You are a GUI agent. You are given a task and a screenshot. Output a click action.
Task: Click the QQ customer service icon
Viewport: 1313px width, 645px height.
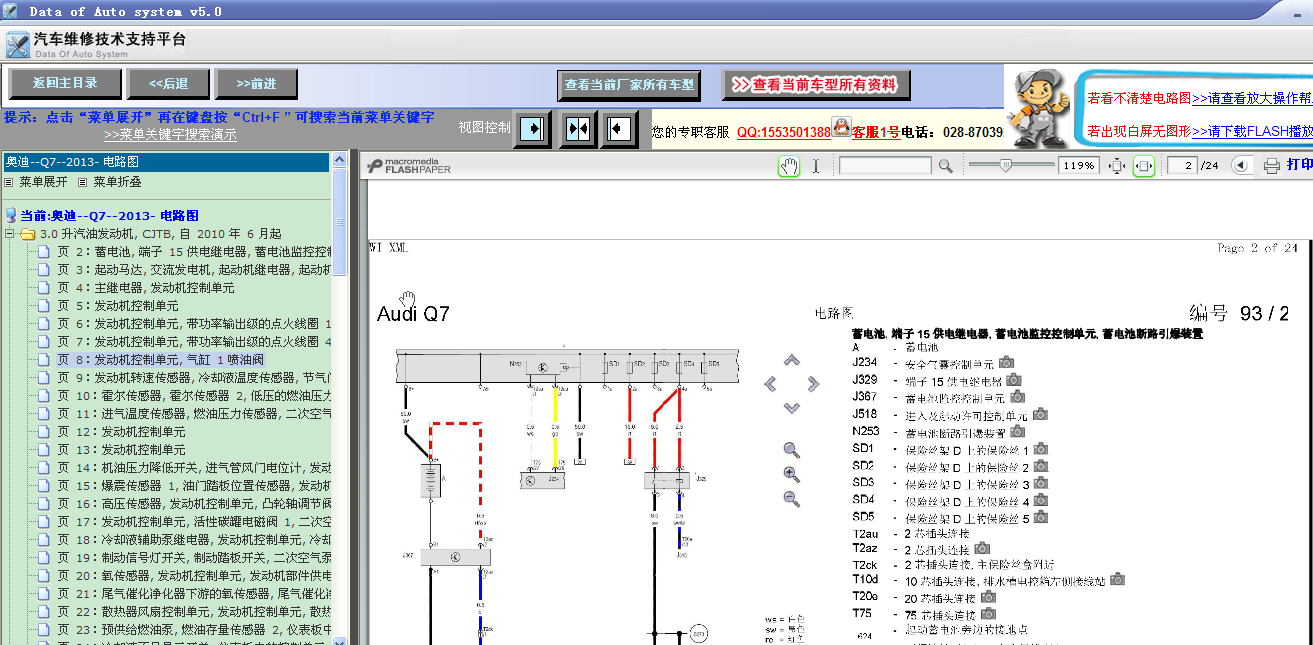tap(841, 127)
